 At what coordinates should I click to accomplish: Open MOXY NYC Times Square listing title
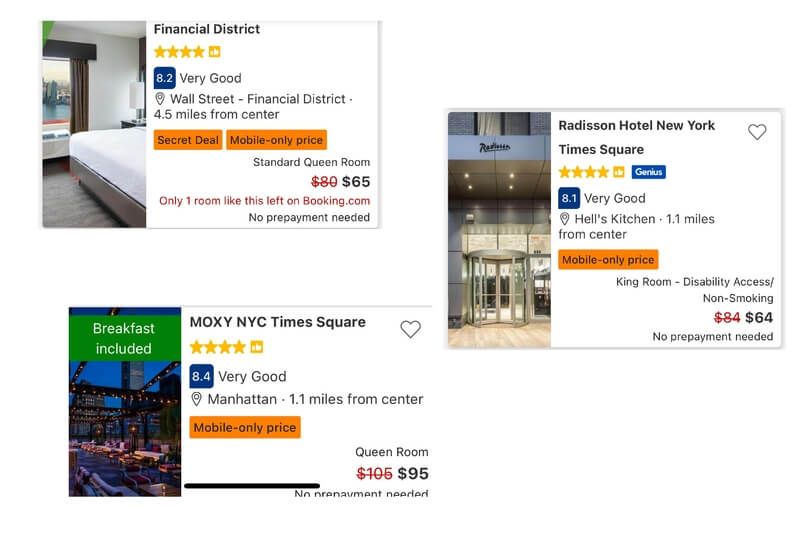pos(277,322)
